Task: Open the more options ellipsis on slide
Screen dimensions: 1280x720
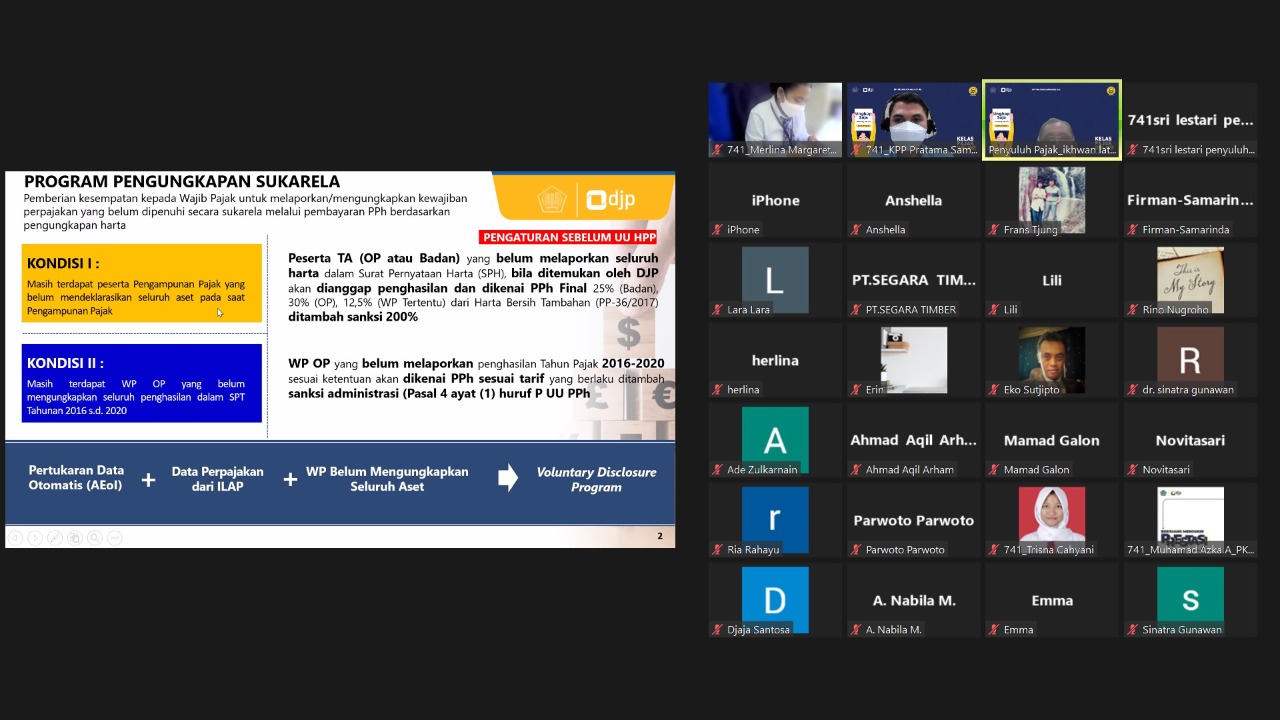Action: coord(115,538)
